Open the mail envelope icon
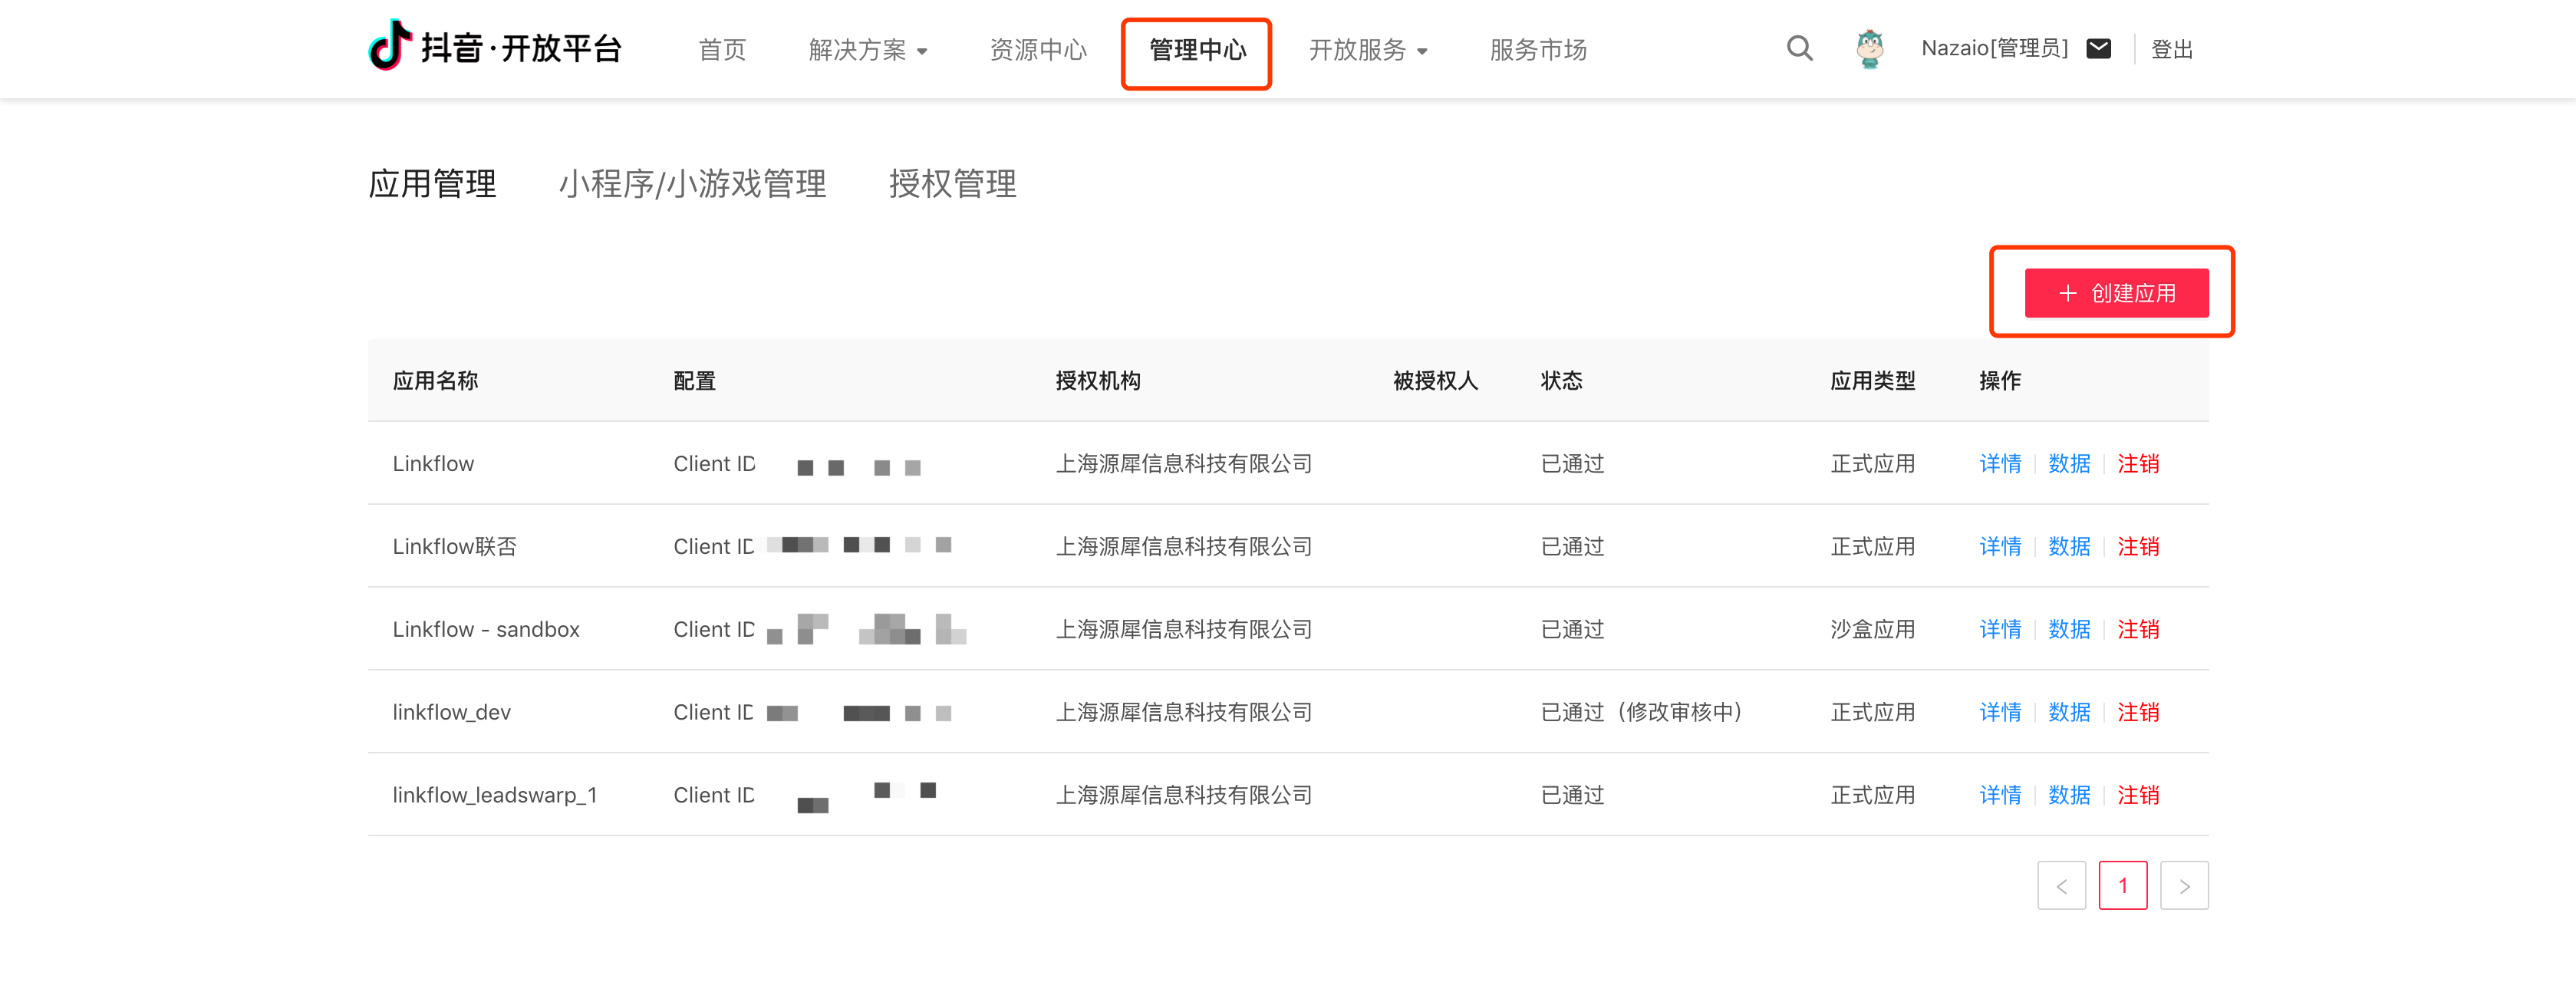The height and width of the screenshot is (982, 2576). (2098, 48)
